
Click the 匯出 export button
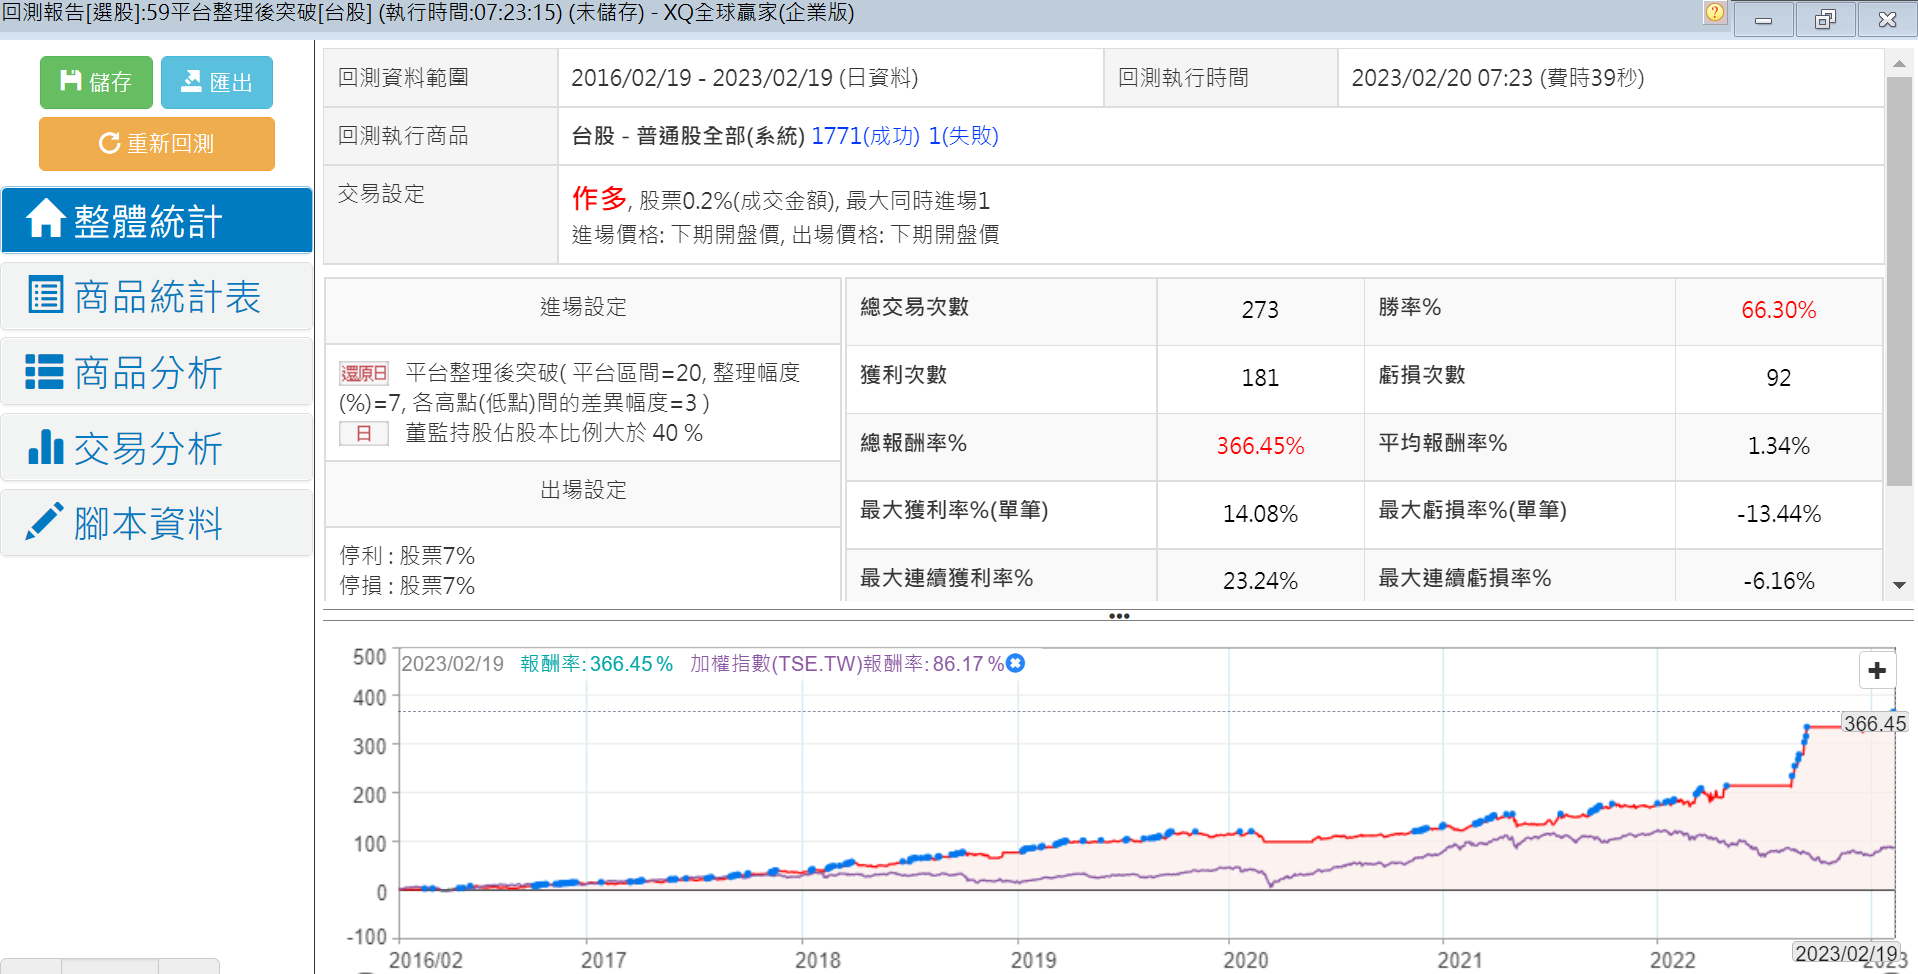(x=216, y=82)
